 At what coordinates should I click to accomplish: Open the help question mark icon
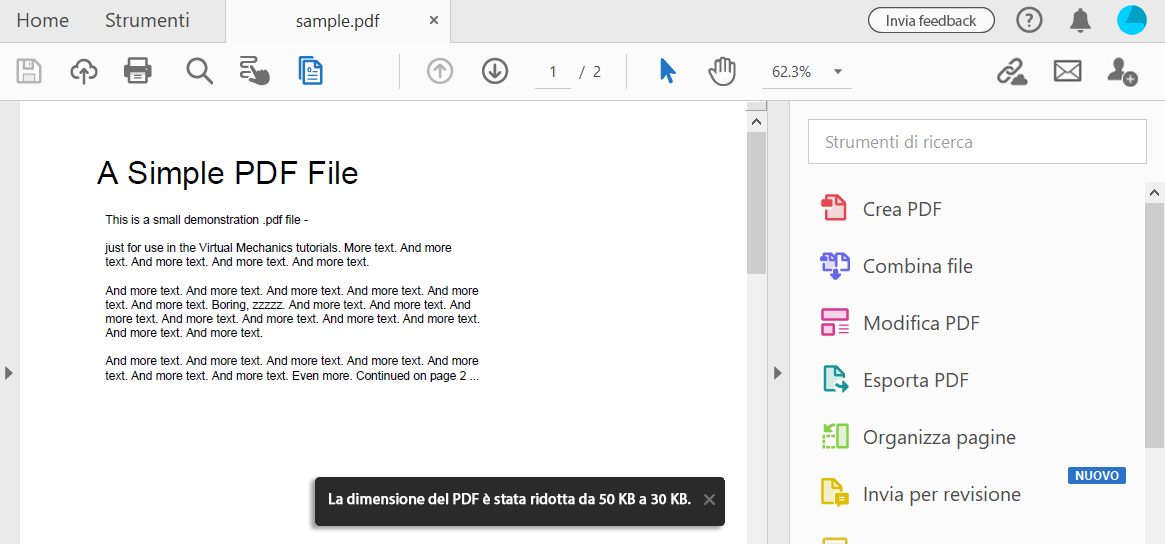click(1029, 21)
